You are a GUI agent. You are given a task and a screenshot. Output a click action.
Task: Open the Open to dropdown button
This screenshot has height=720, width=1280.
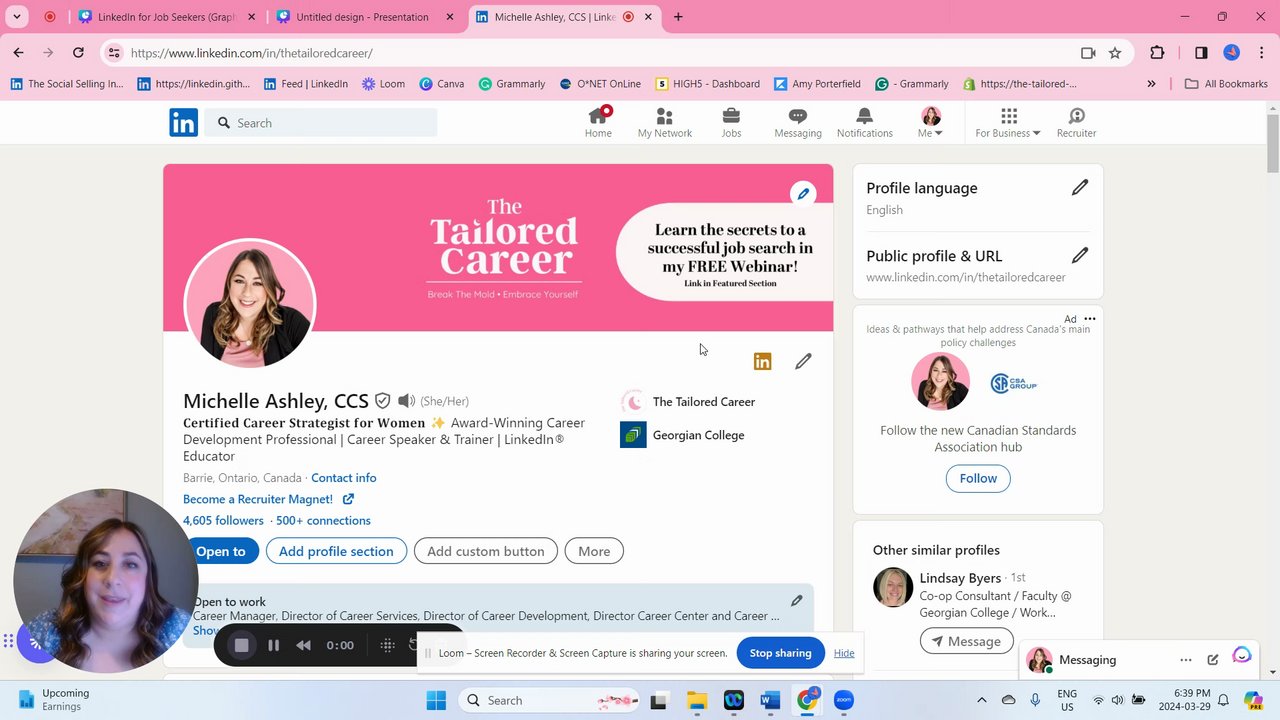point(221,551)
